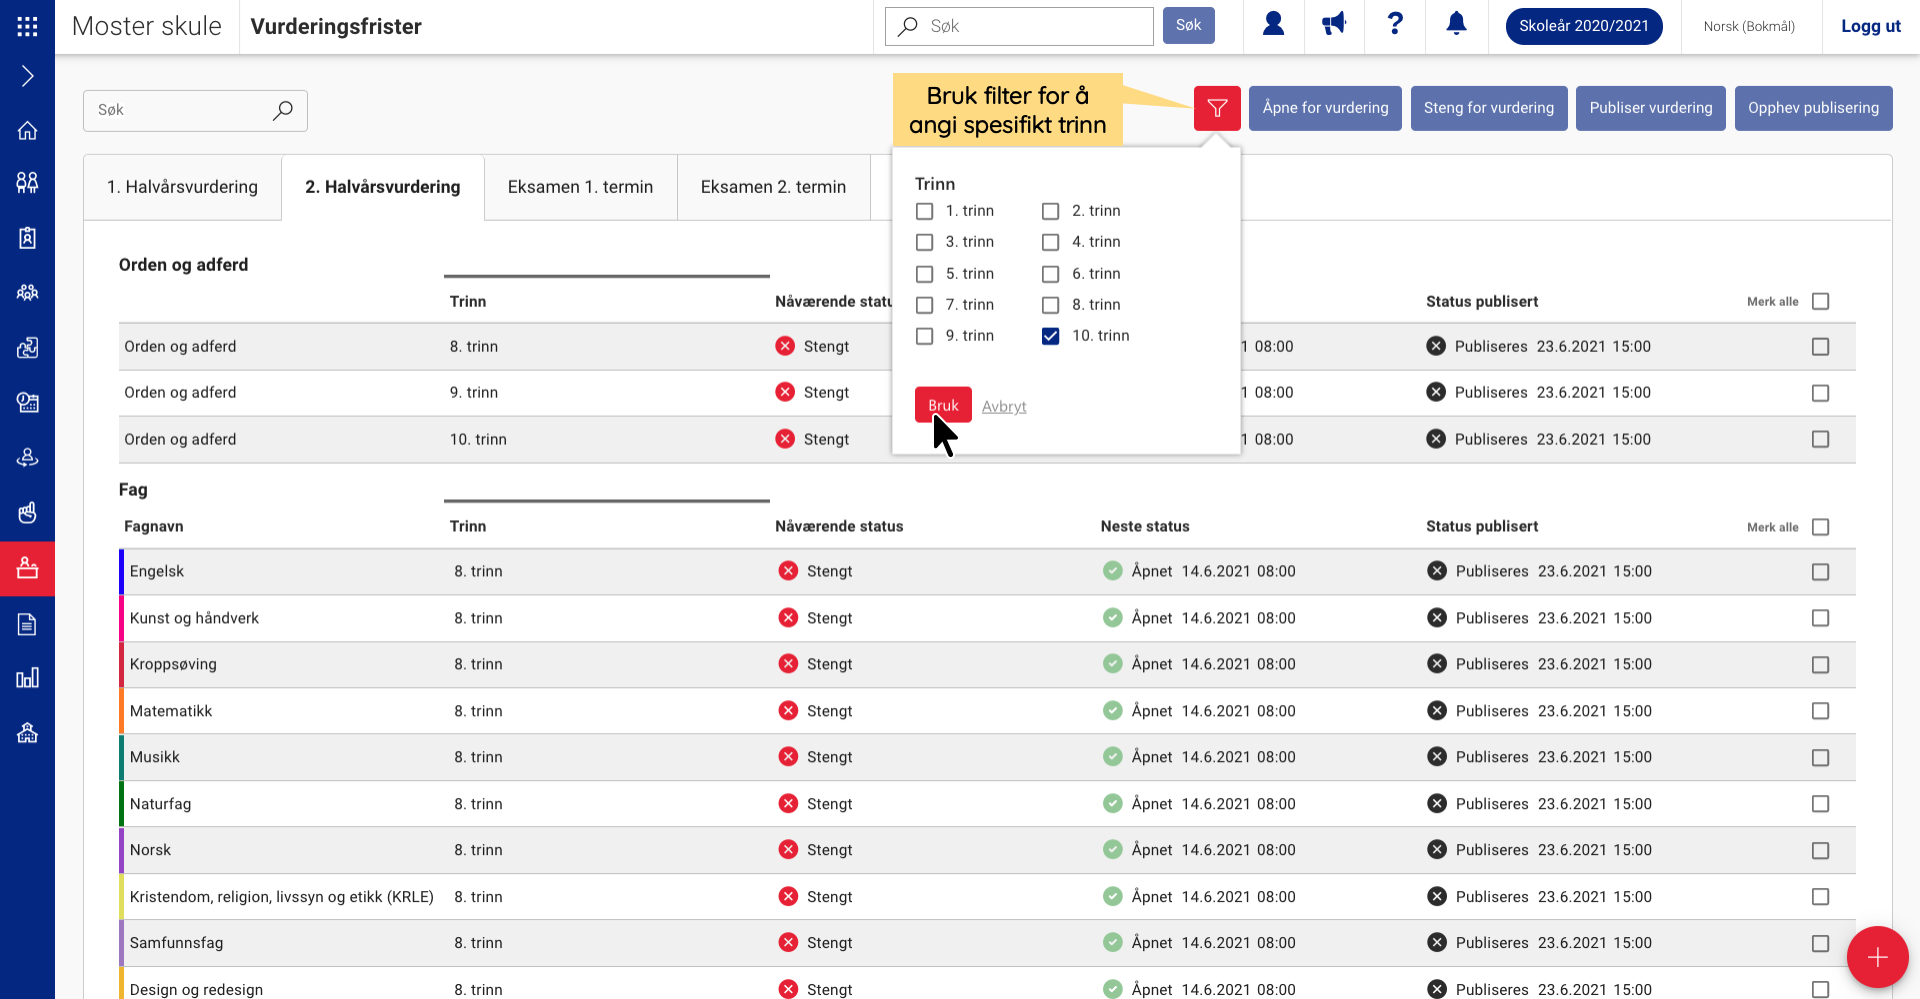Open the notifications bell icon
This screenshot has width=1920, height=999.
1457,24
